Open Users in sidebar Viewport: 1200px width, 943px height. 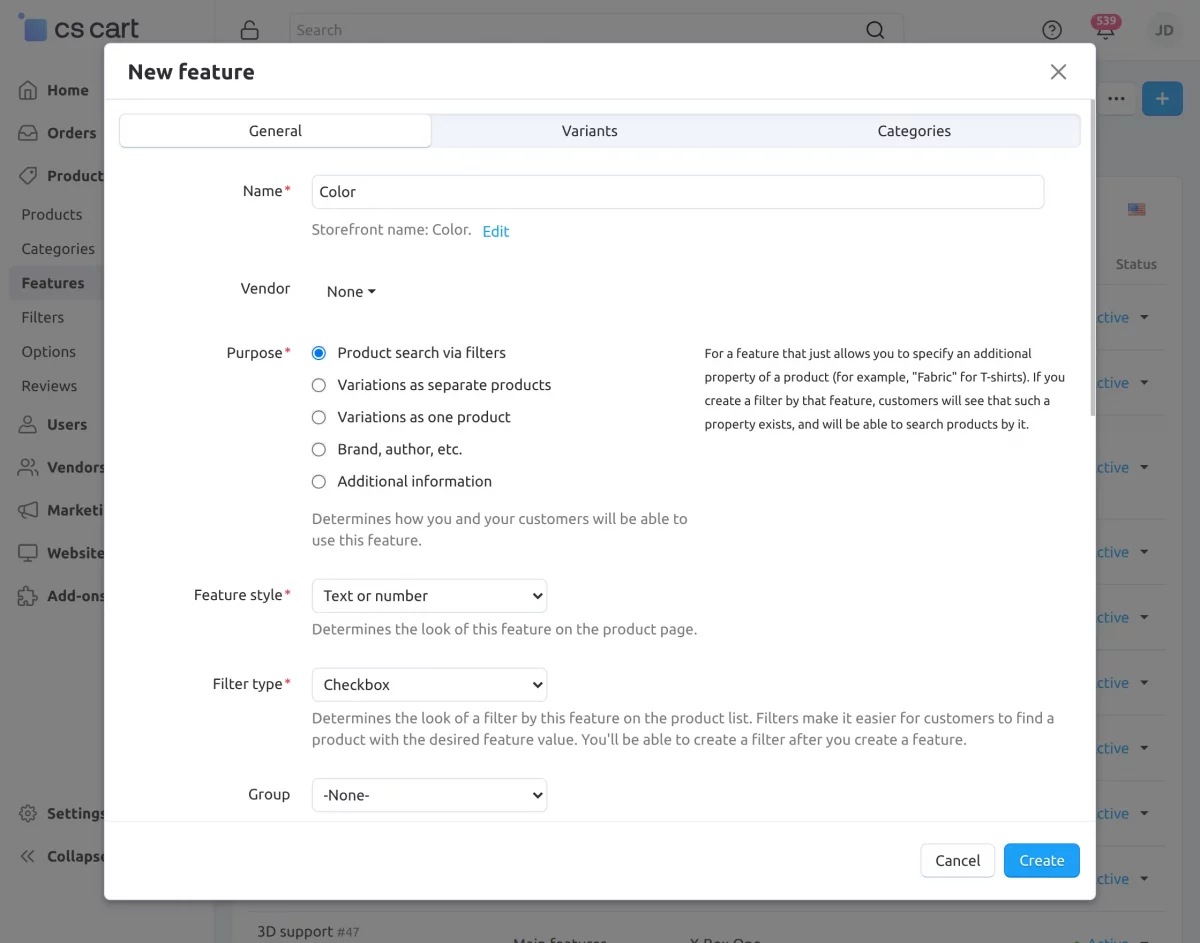pyautogui.click(x=54, y=425)
